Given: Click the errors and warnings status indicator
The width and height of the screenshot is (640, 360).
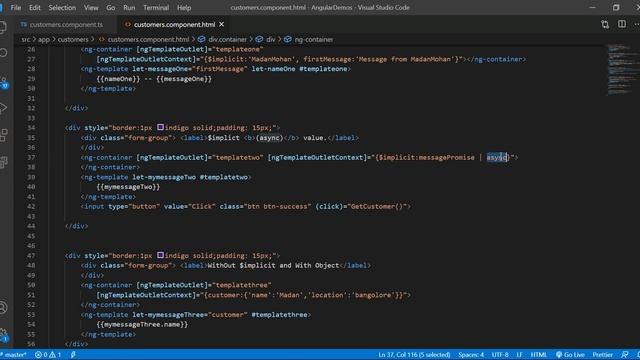Looking at the screenshot, I should tap(48, 355).
